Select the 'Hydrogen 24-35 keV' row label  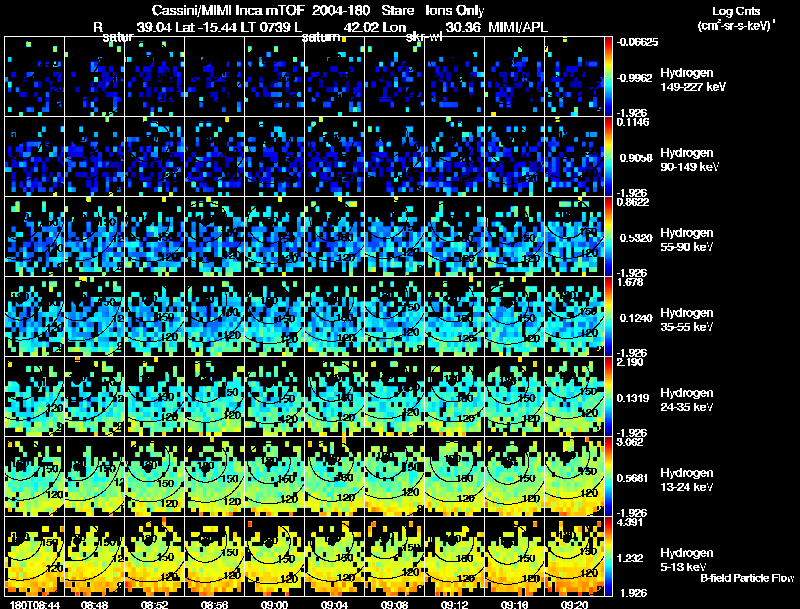pos(687,400)
